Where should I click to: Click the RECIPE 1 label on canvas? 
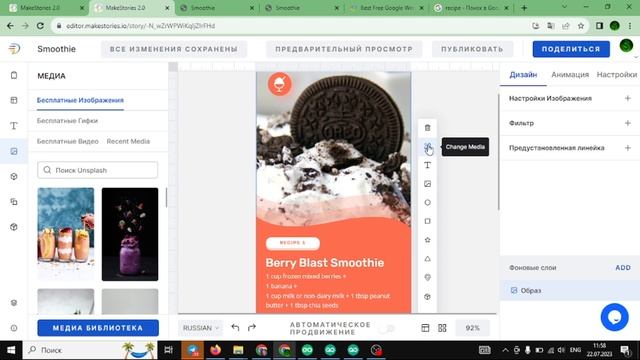[293, 243]
